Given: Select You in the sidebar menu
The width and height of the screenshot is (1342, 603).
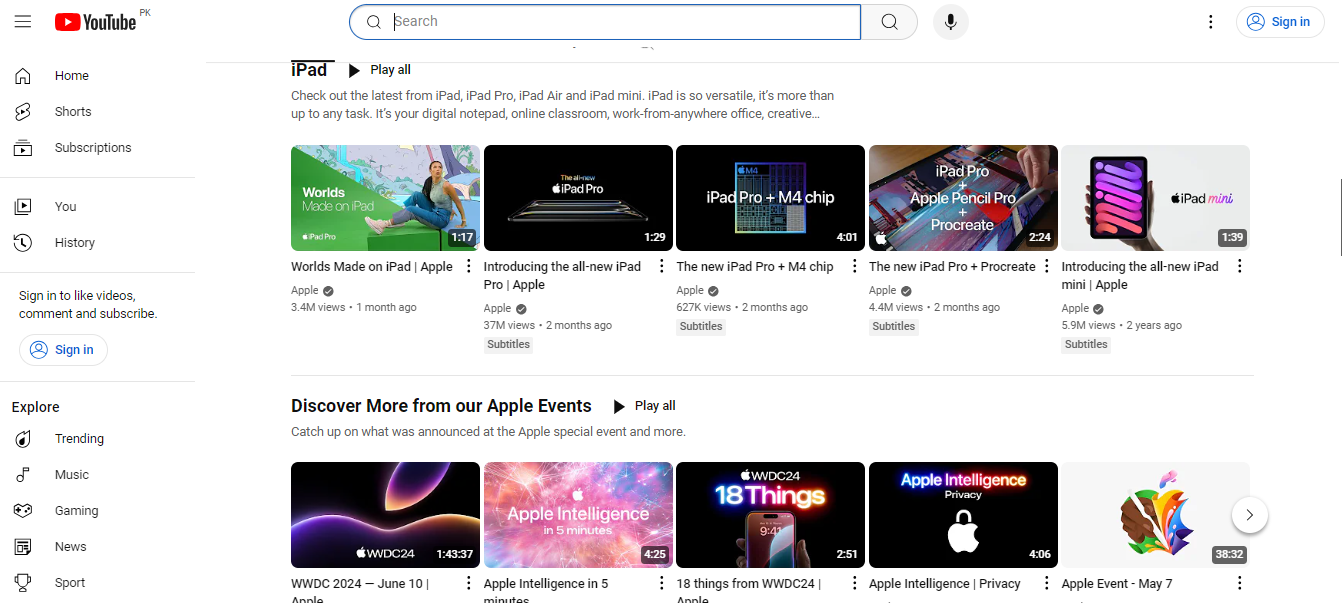Looking at the screenshot, I should point(65,206).
